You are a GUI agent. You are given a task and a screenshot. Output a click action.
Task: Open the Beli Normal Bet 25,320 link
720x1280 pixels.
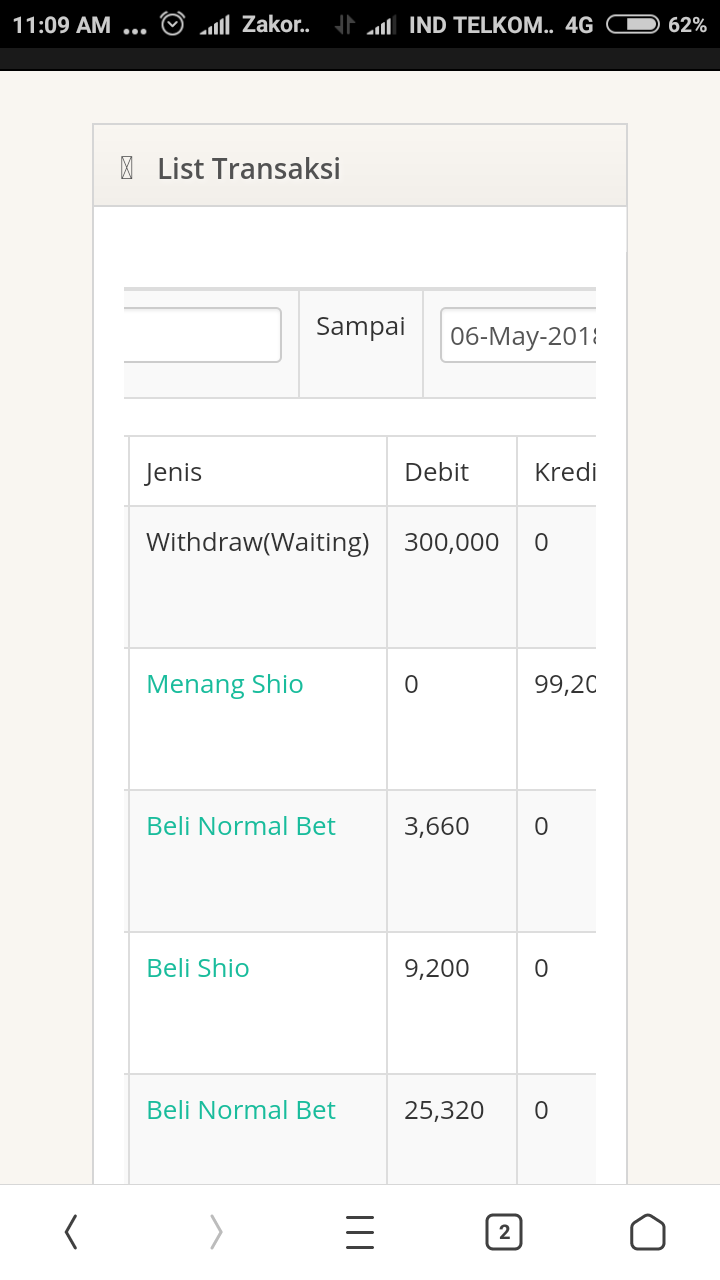[241, 1110]
